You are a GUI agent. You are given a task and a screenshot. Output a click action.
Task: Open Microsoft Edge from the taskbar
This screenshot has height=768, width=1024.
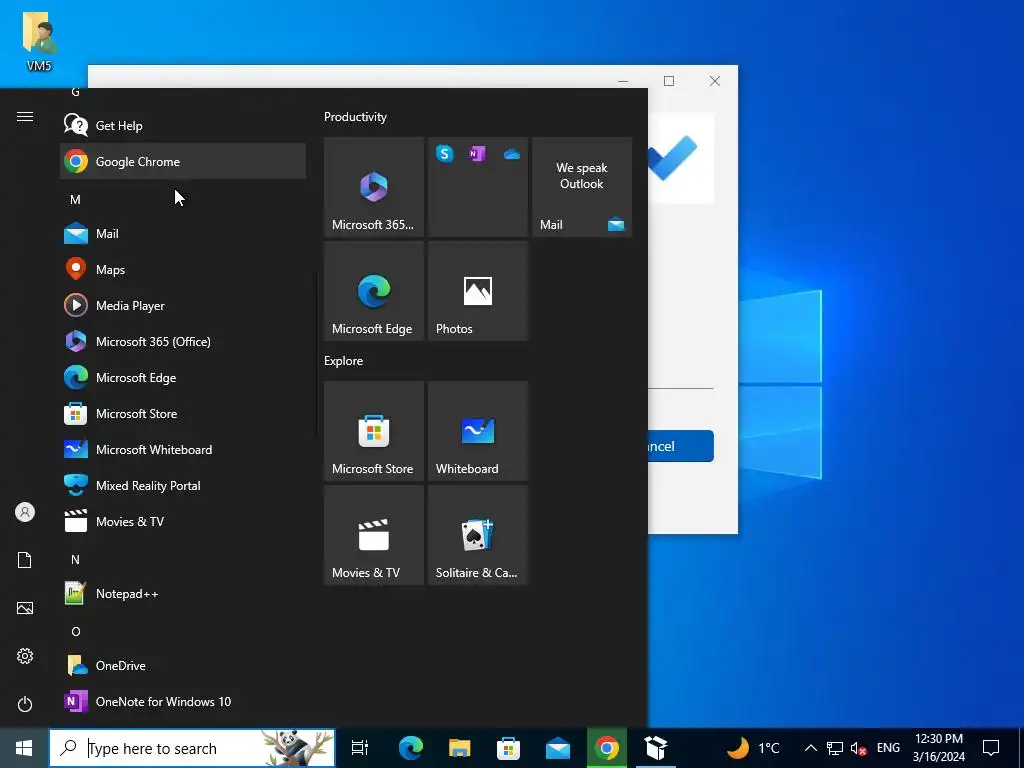(x=411, y=748)
